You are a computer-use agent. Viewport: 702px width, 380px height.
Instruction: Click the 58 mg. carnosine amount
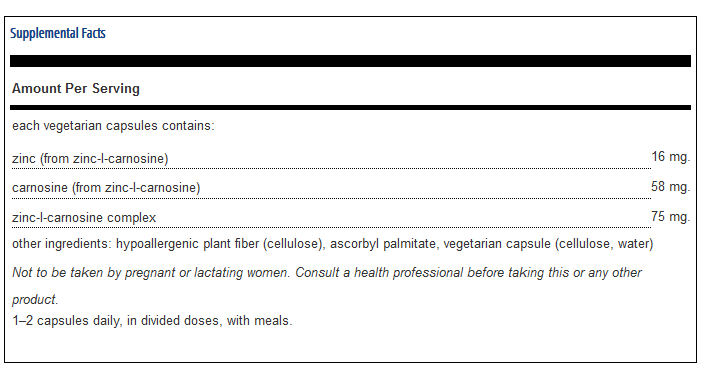(x=671, y=186)
